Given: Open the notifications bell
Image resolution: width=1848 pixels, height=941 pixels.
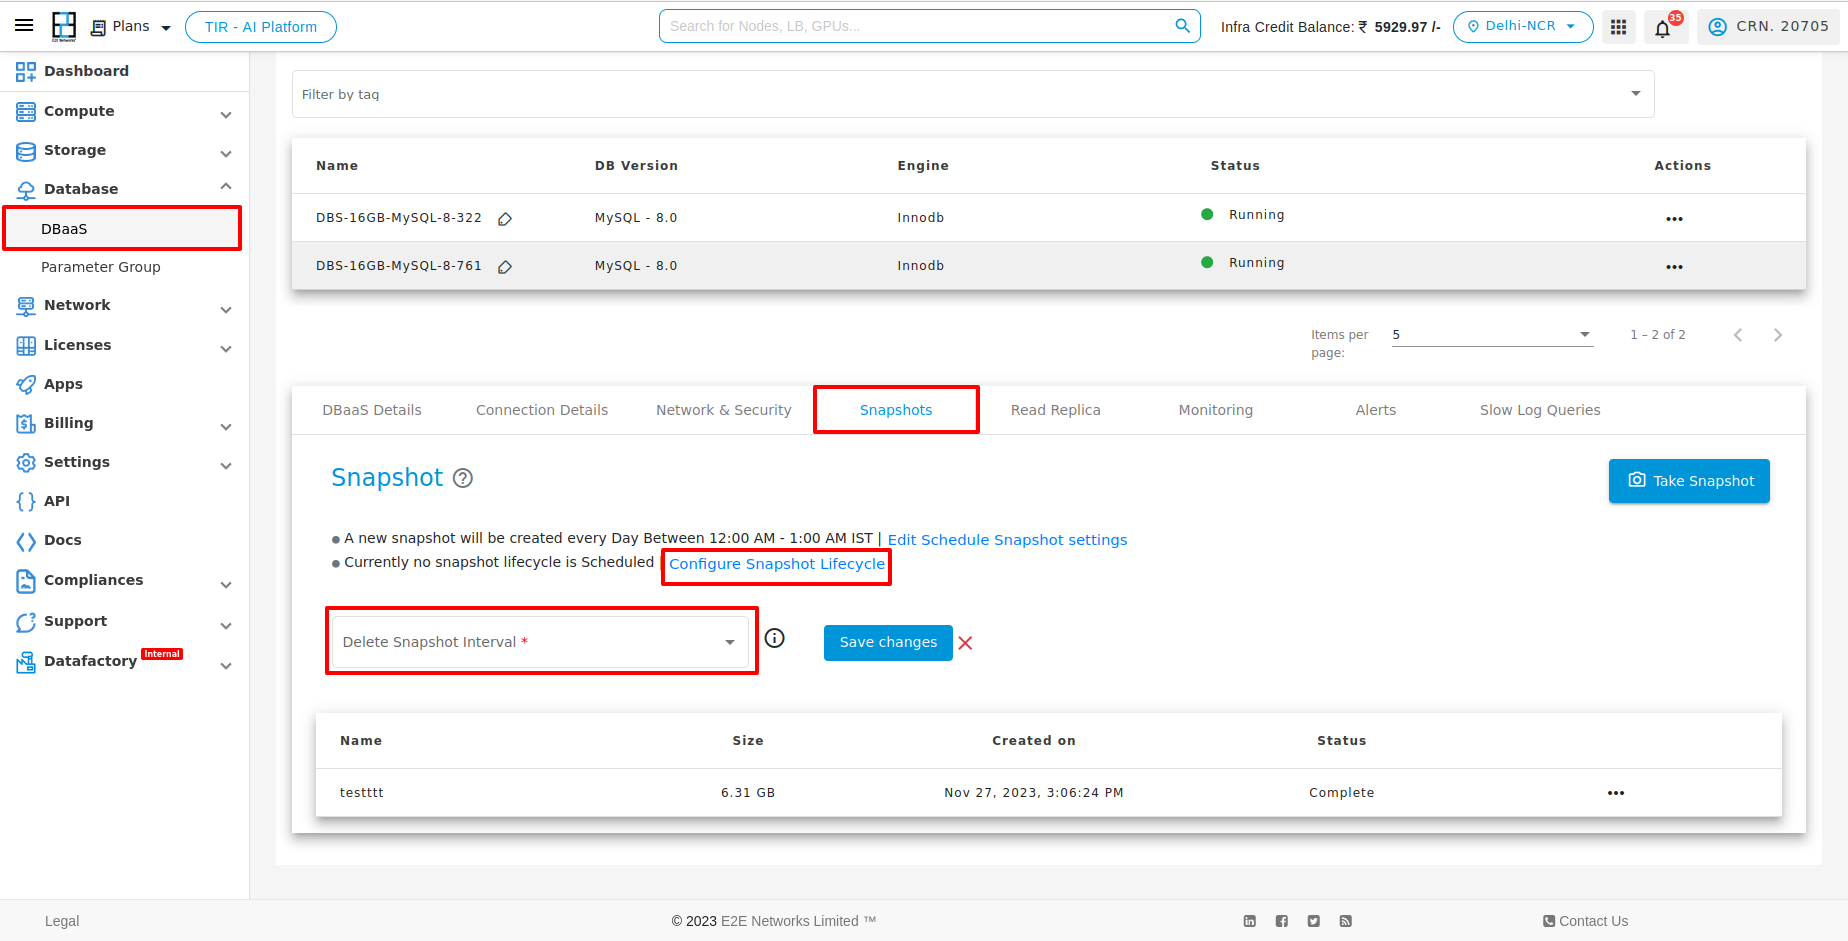Looking at the screenshot, I should (1663, 28).
